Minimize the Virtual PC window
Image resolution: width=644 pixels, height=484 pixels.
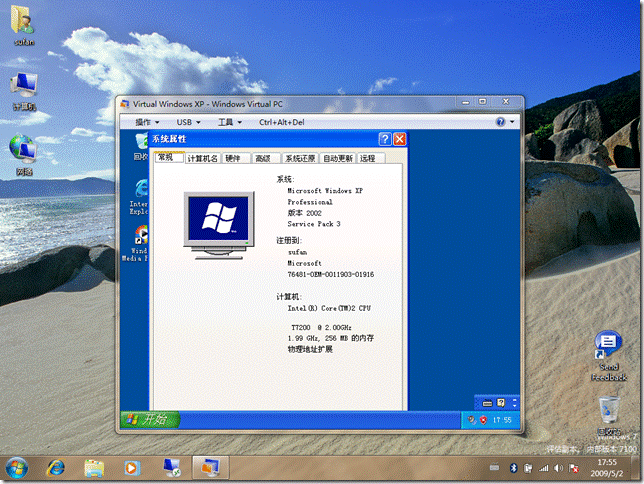(x=466, y=102)
